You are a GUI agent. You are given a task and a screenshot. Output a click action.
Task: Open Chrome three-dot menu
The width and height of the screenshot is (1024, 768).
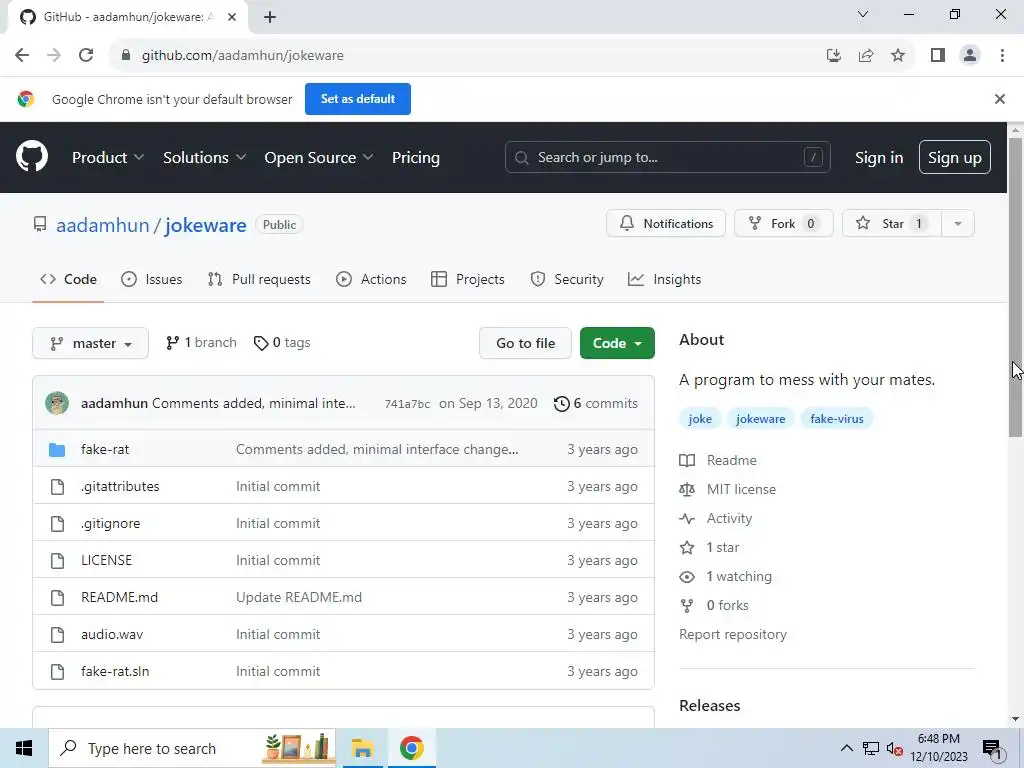point(1002,55)
